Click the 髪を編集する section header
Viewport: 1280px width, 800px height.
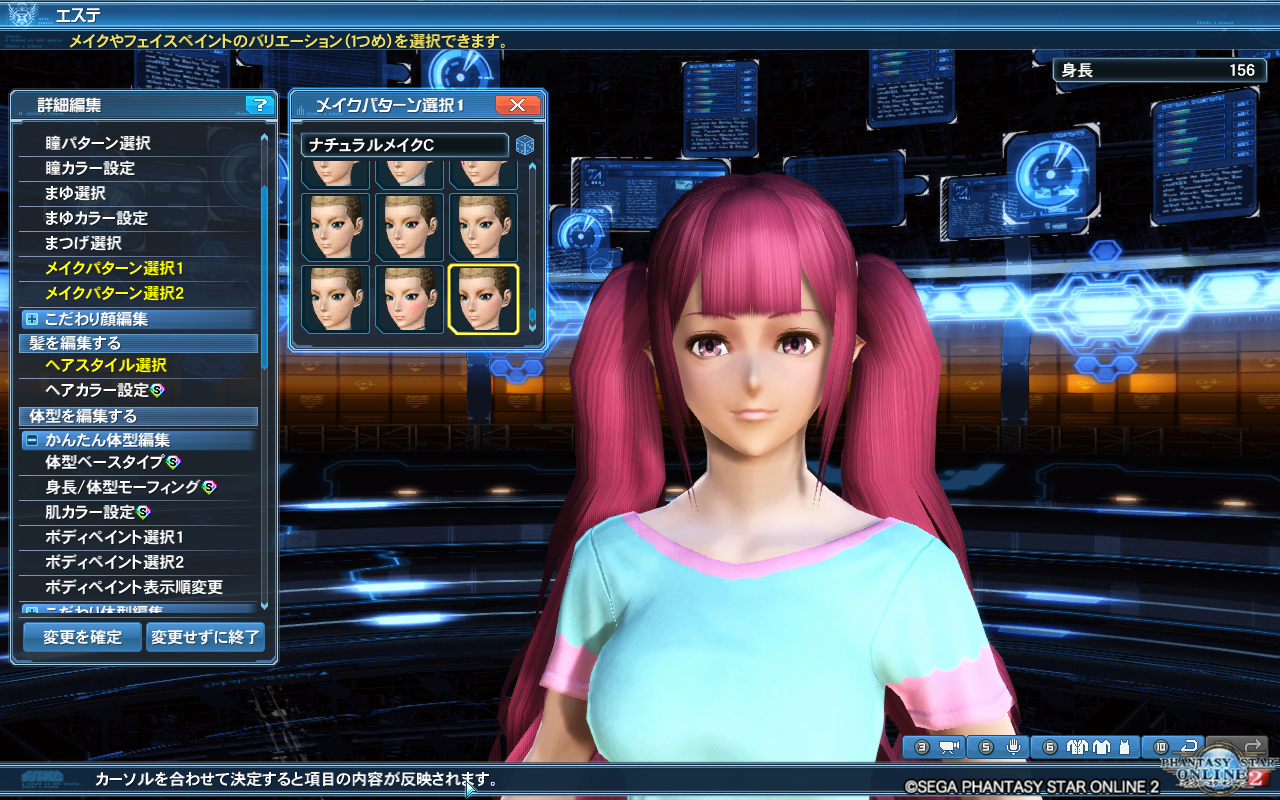click(138, 343)
